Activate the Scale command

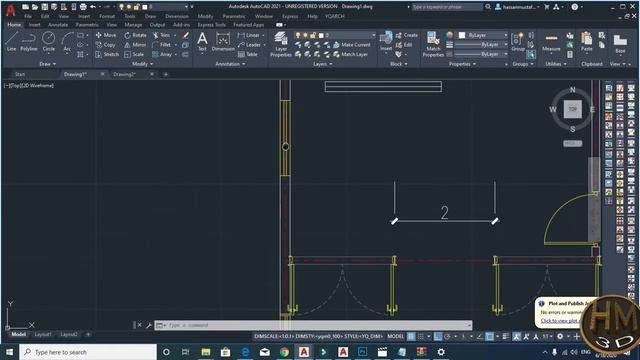pos(134,54)
